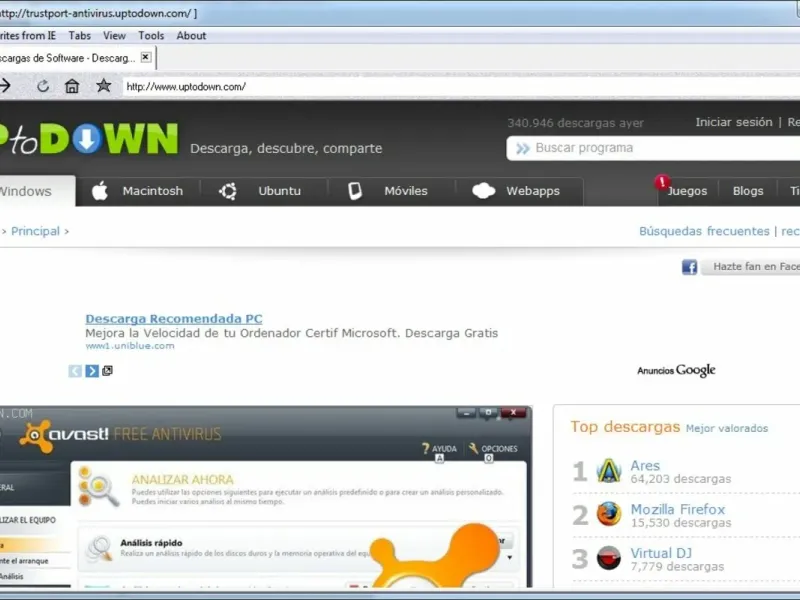This screenshot has width=800, height=600.
Task: Click the Facebook logo icon
Action: (x=689, y=267)
